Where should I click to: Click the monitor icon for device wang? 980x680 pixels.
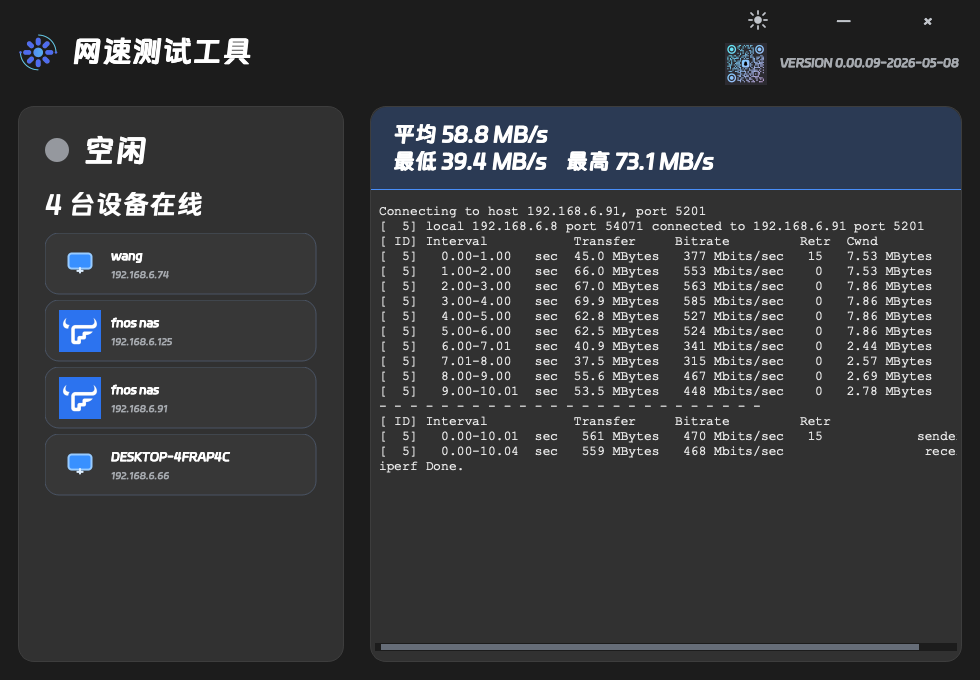(80, 263)
